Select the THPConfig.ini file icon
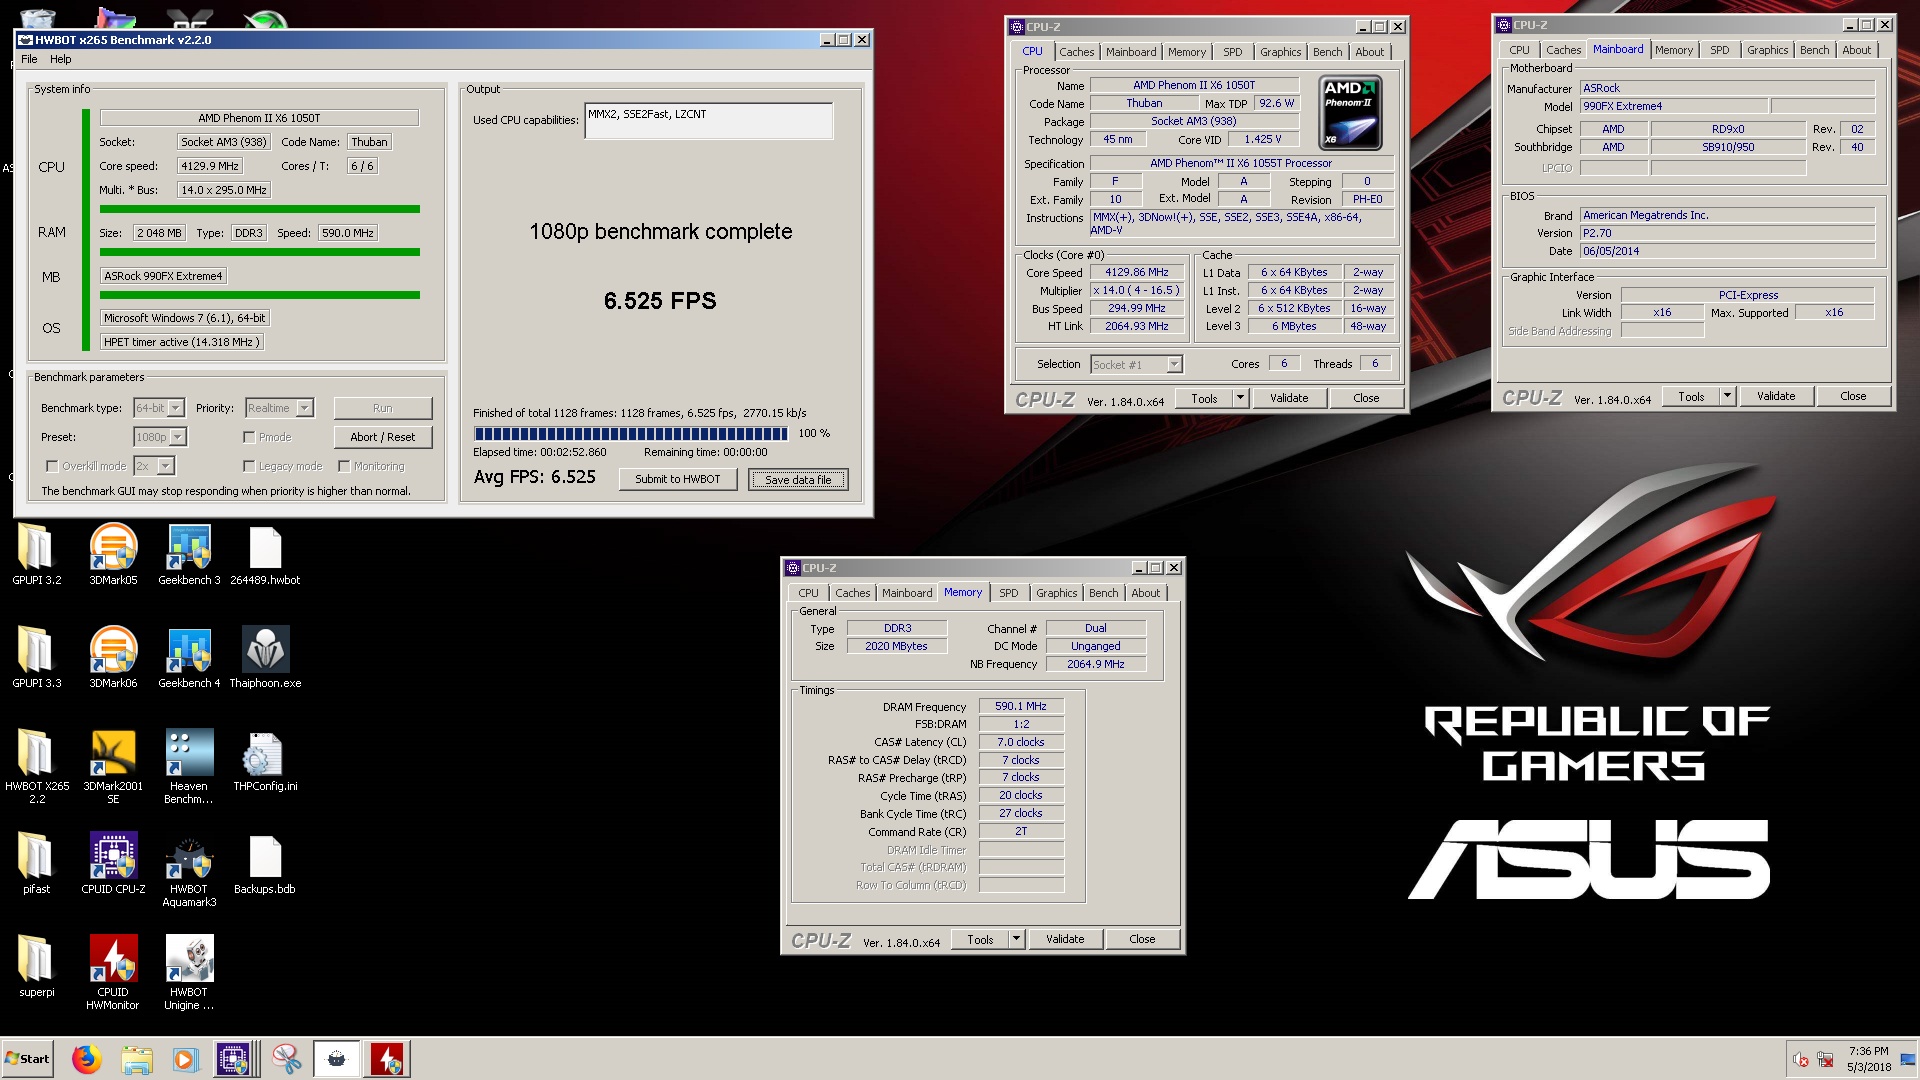This screenshot has width=1920, height=1080. point(265,759)
